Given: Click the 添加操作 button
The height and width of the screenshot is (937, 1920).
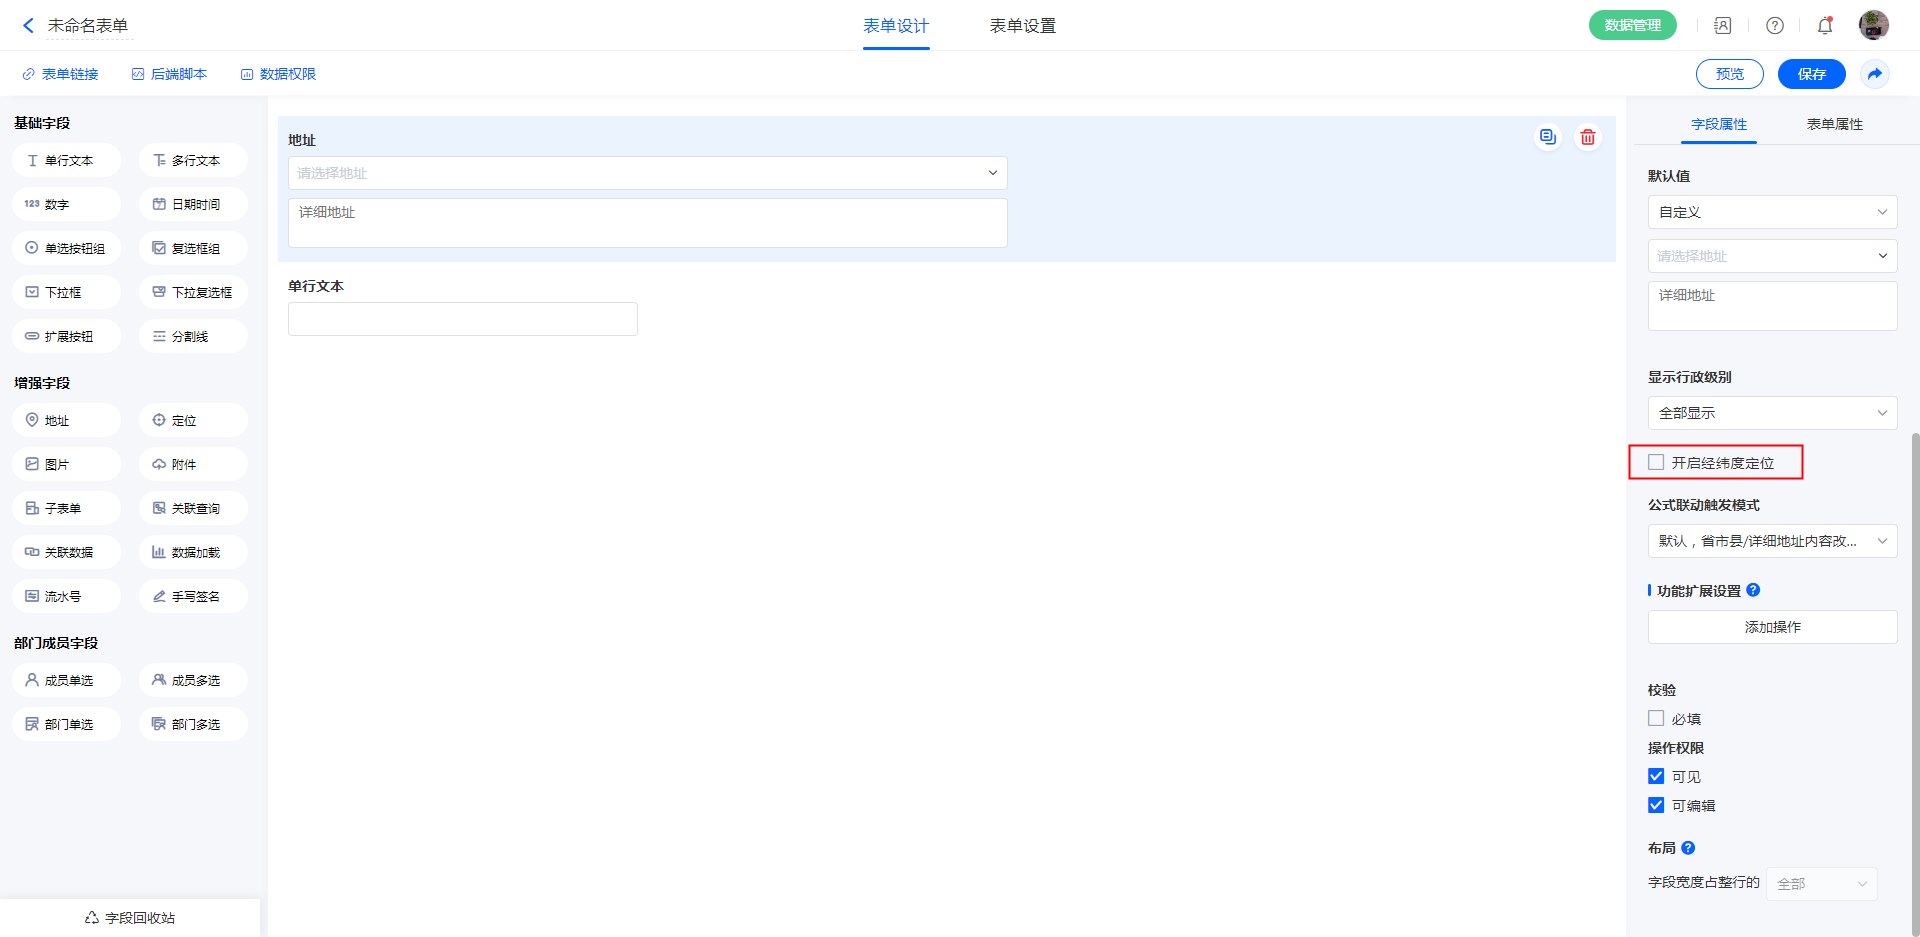Looking at the screenshot, I should pos(1771,627).
